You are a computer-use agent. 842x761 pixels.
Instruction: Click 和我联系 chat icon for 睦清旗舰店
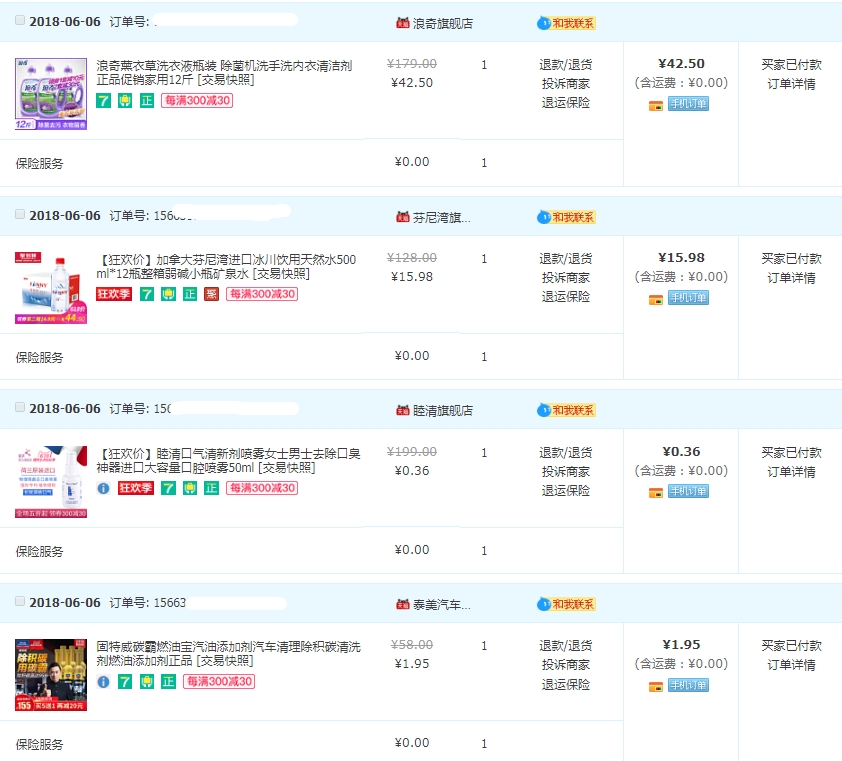coord(567,410)
